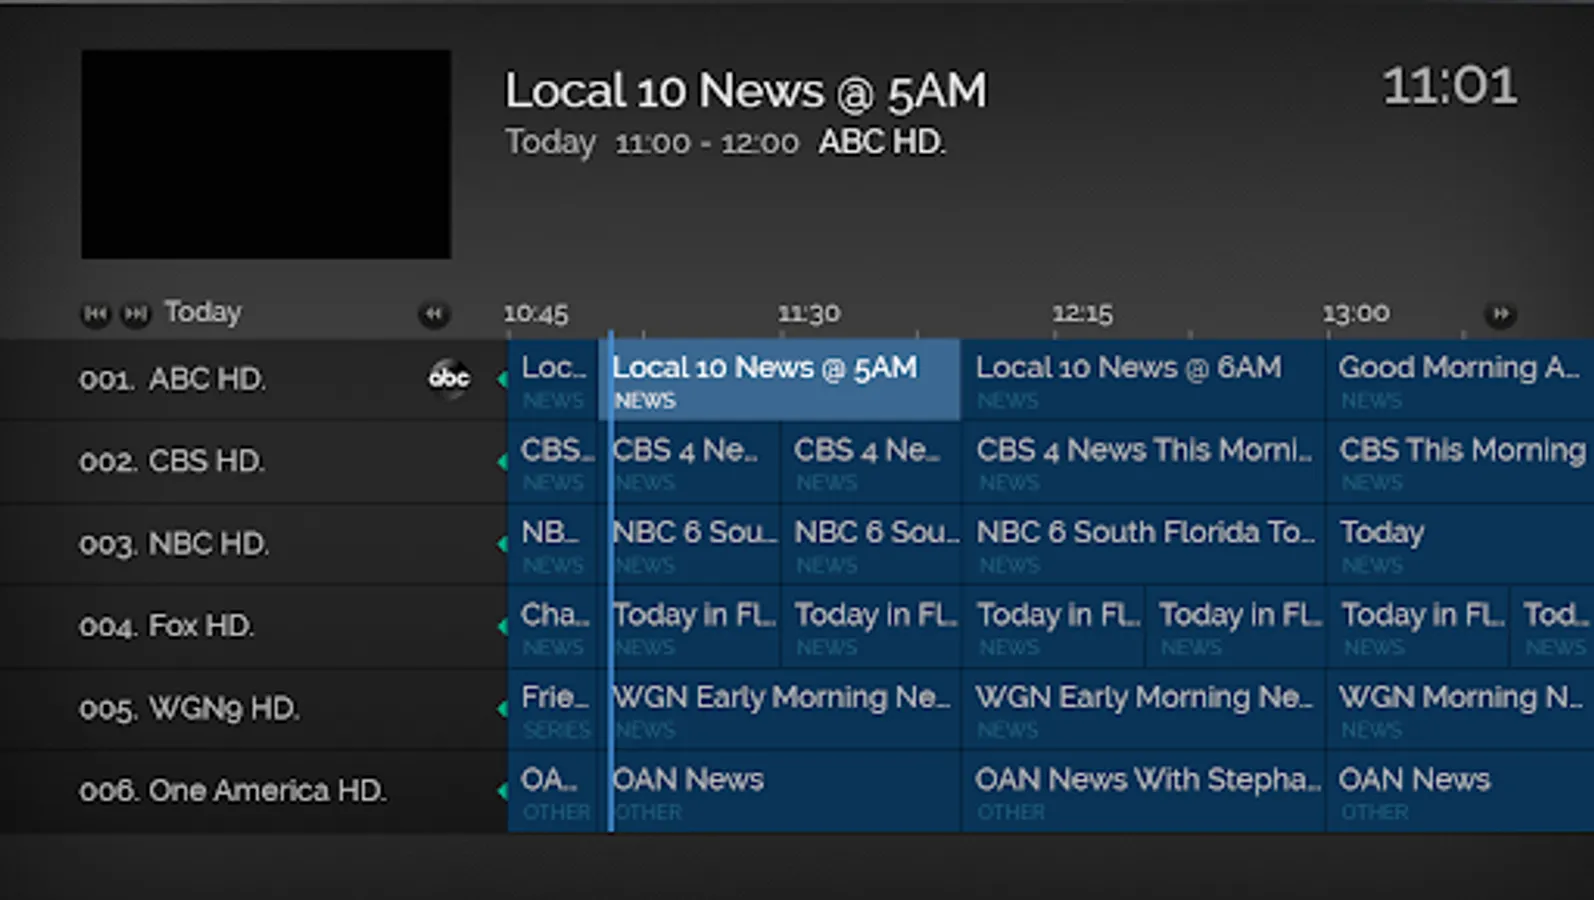Select the truncated NB.. program on NBC row
Image resolution: width=1594 pixels, height=900 pixels.
click(x=553, y=544)
